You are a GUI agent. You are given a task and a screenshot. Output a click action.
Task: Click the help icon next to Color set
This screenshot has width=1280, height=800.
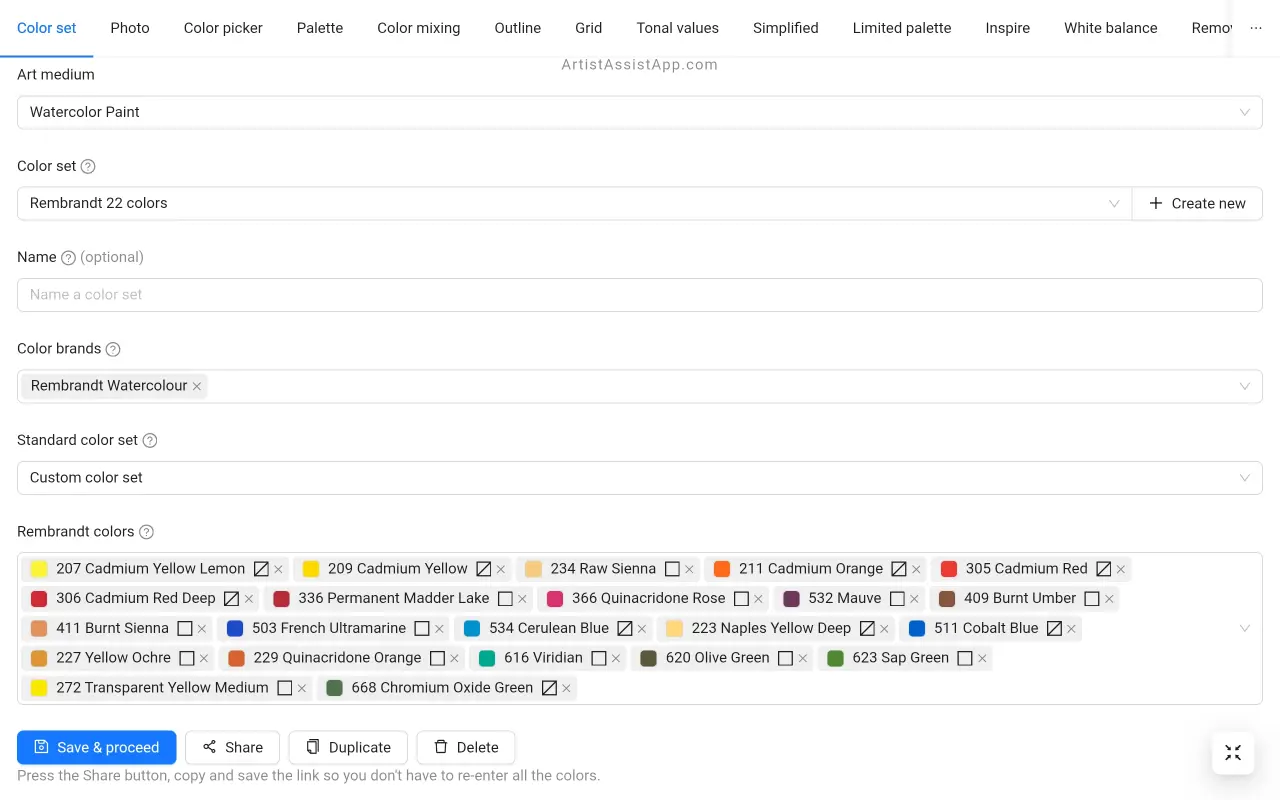pos(88,167)
